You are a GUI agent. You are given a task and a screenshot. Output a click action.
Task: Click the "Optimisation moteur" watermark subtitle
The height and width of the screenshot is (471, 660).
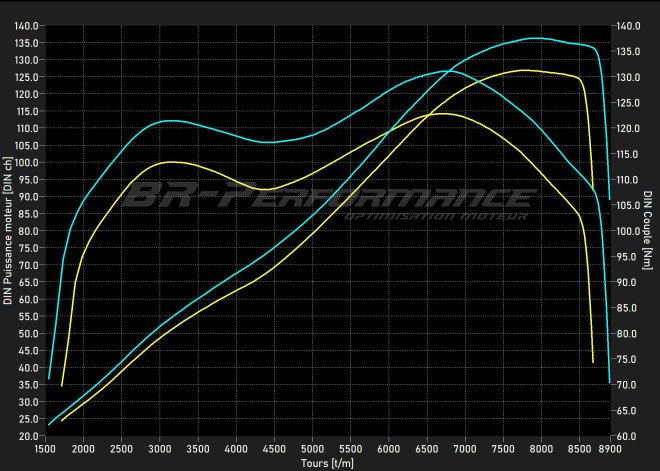pyautogui.click(x=438, y=216)
